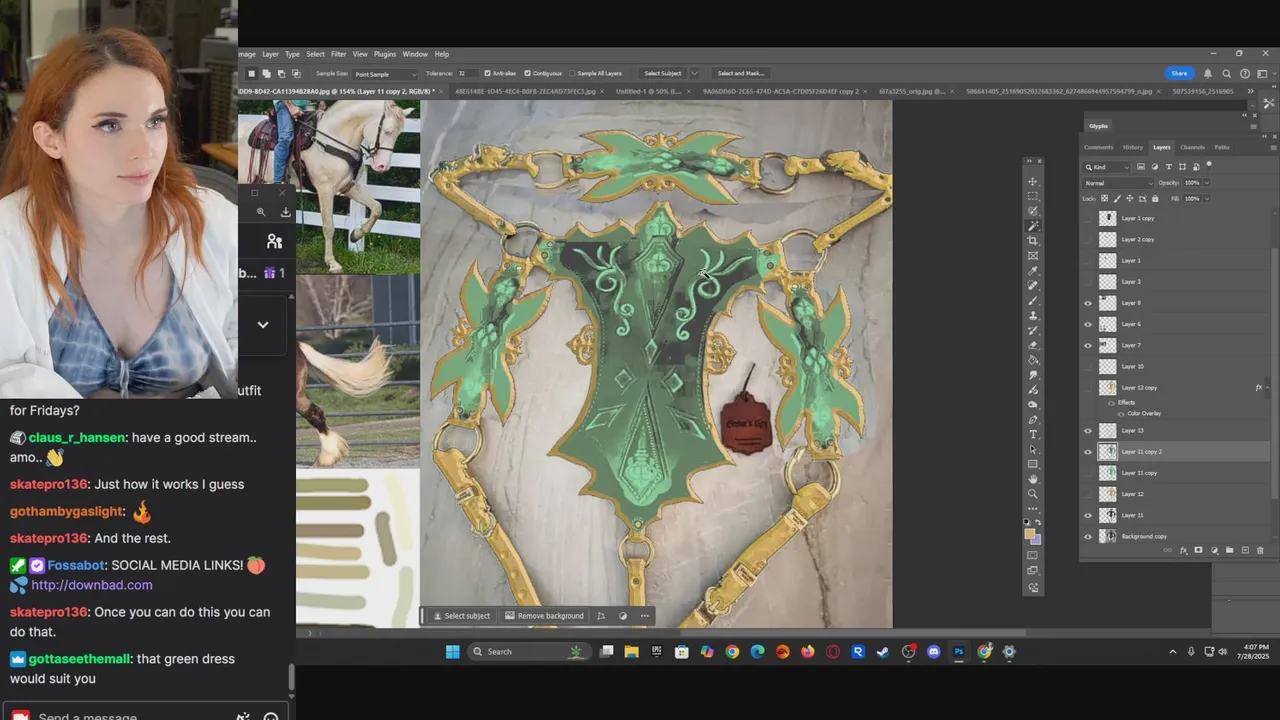Open the Fill value dropdown
Viewport: 1280px width, 720px height.
pyautogui.click(x=1207, y=198)
